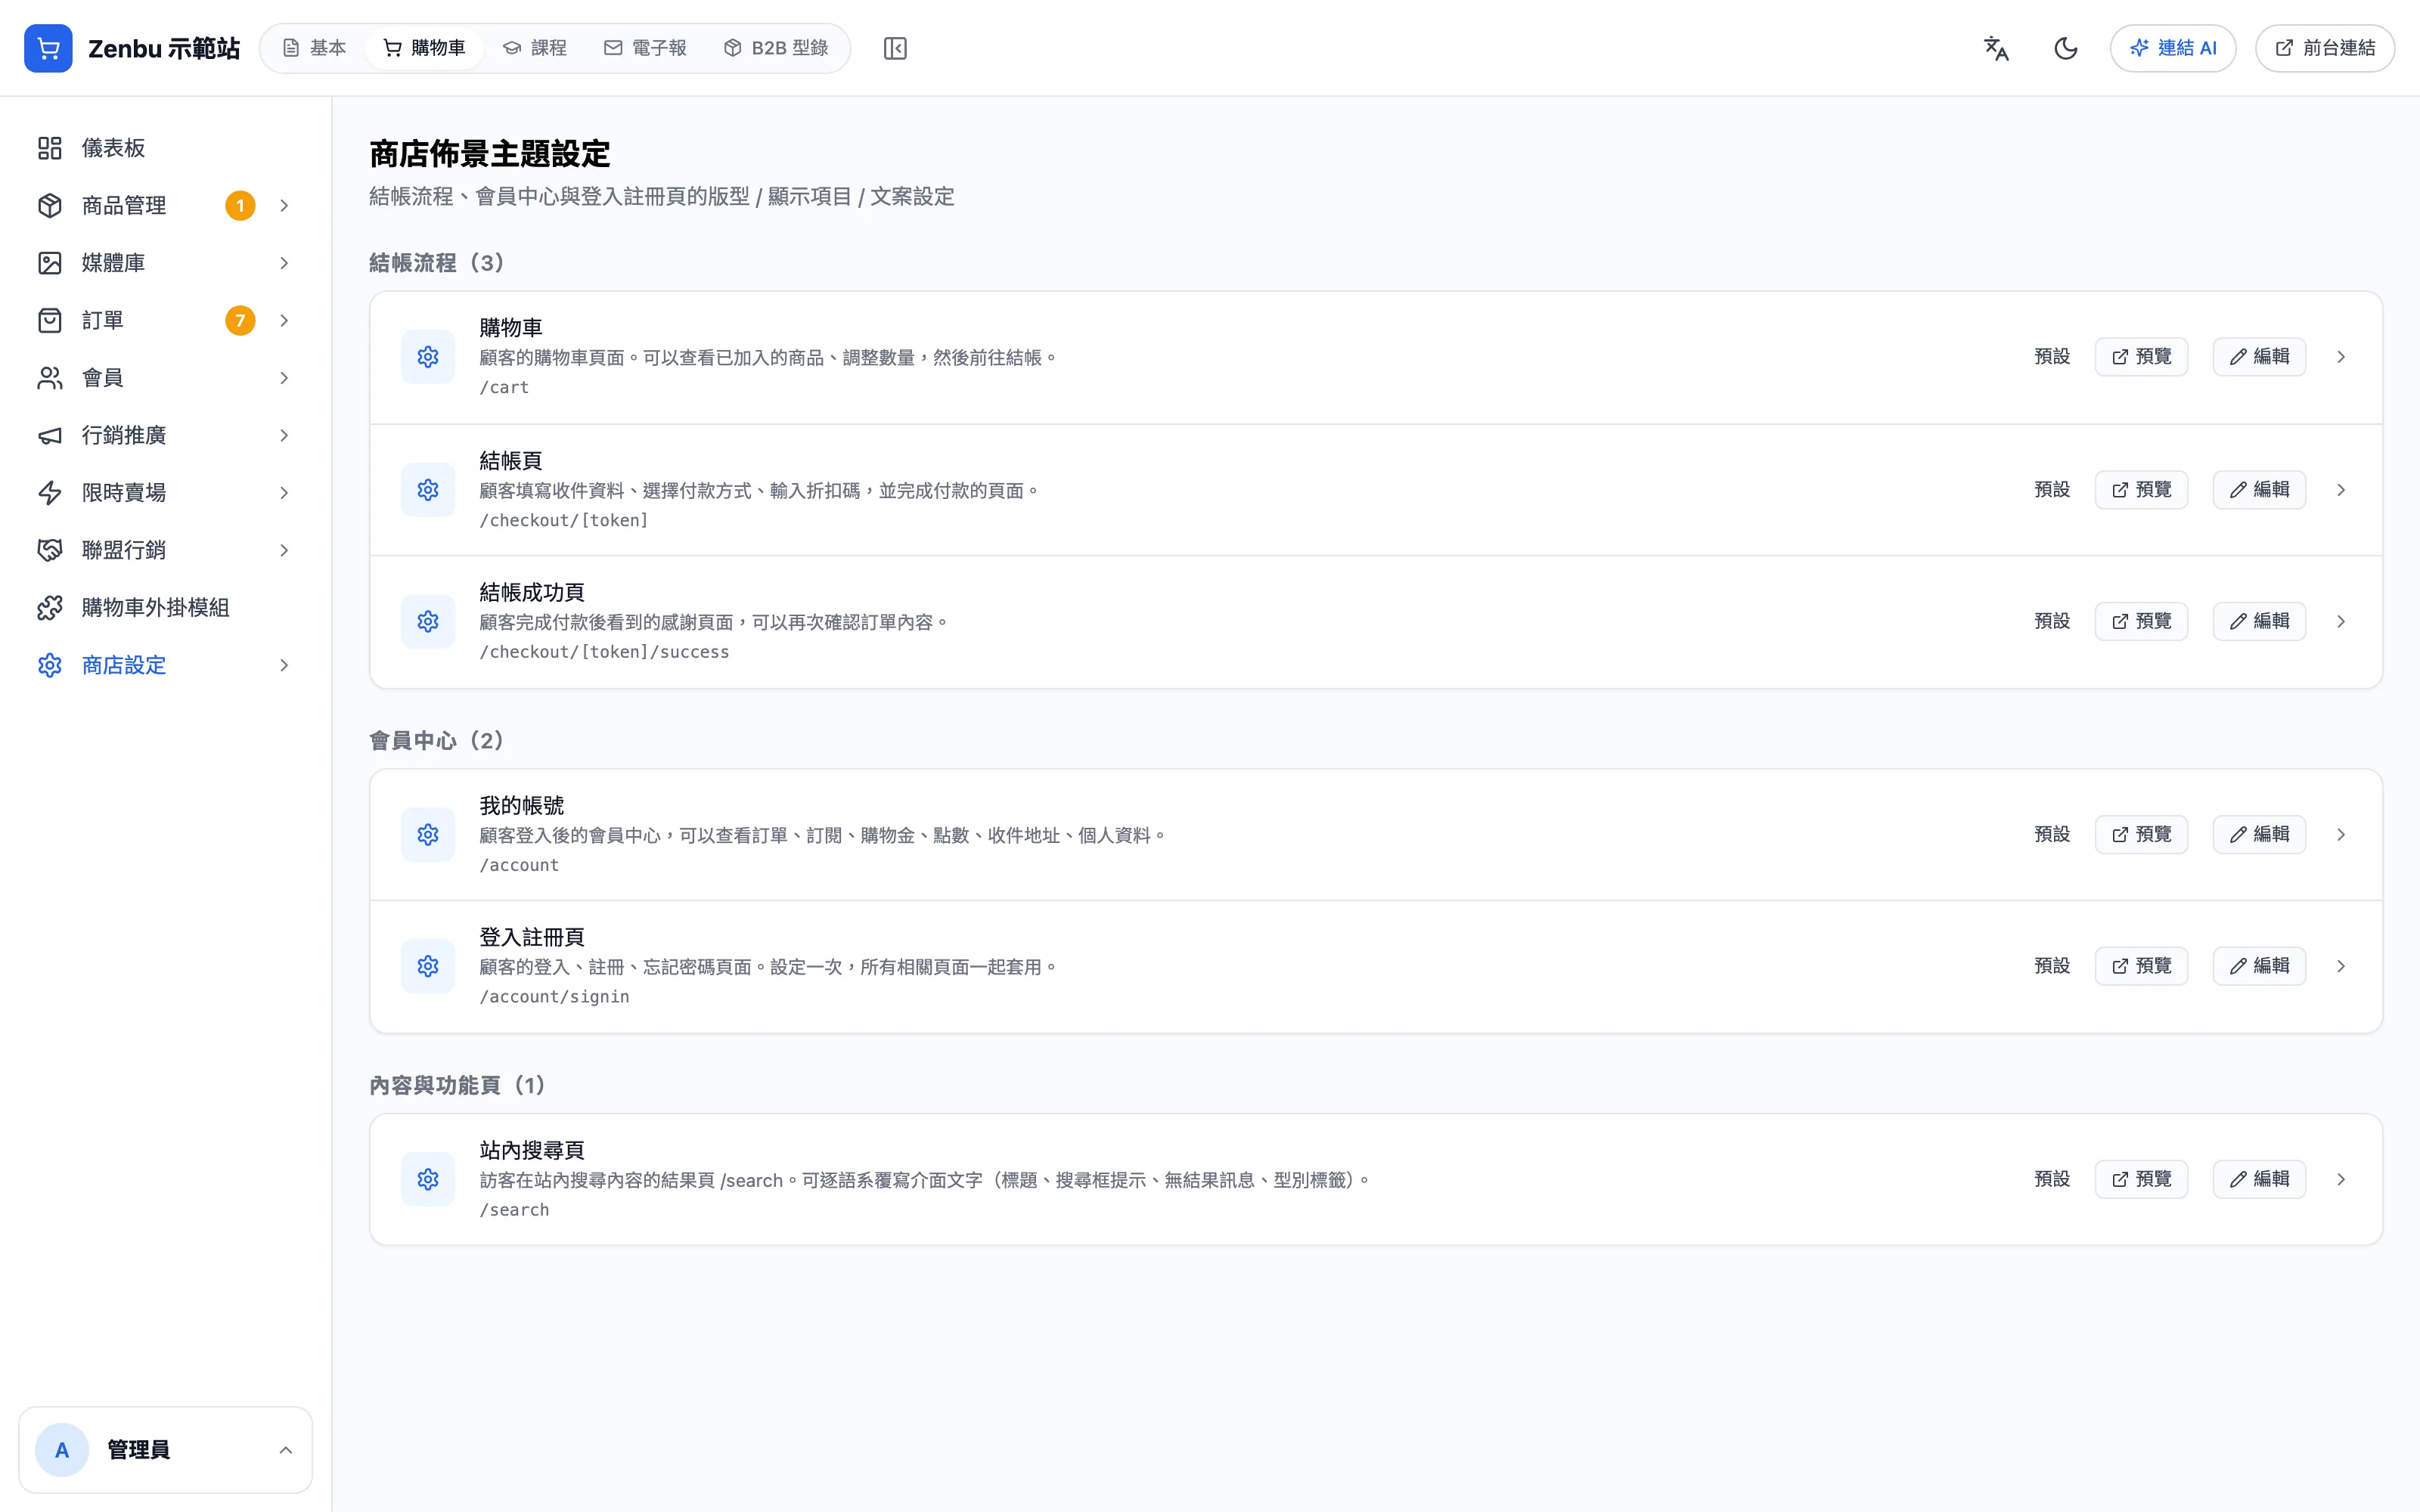
Task: Click the gear icon for 我的帳號 row
Action: [x=428, y=834]
